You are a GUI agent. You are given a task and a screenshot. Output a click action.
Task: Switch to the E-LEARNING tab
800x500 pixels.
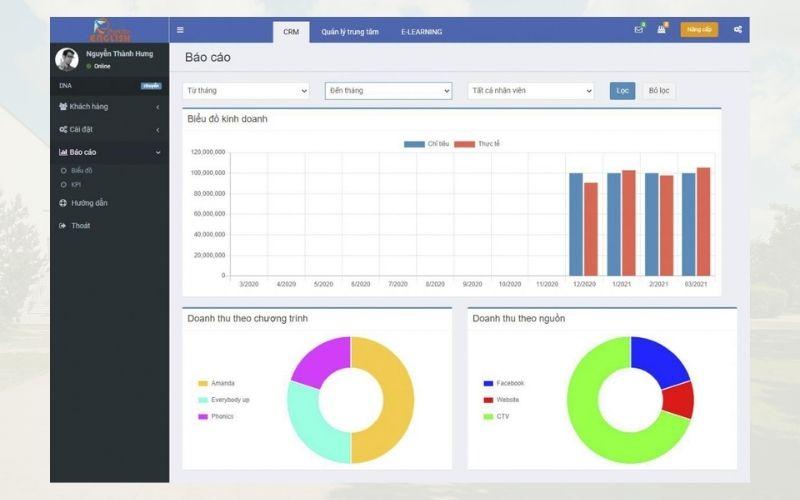(421, 32)
